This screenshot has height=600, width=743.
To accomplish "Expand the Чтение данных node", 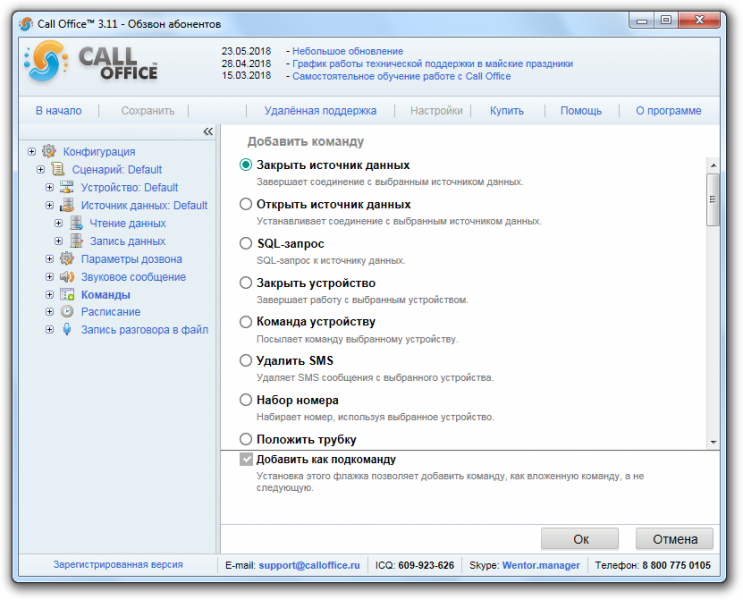I will [59, 223].
